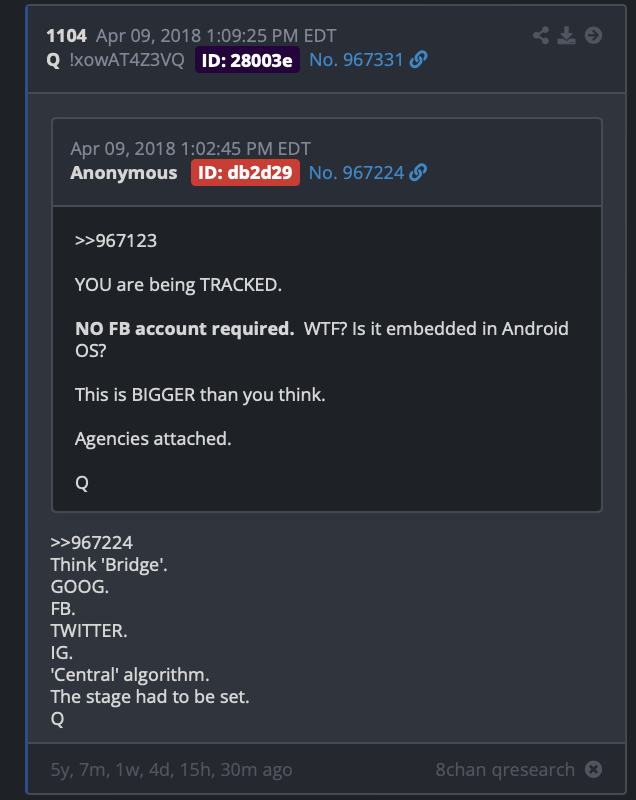
Task: Click the share icon on post 1104
Action: [541, 35]
